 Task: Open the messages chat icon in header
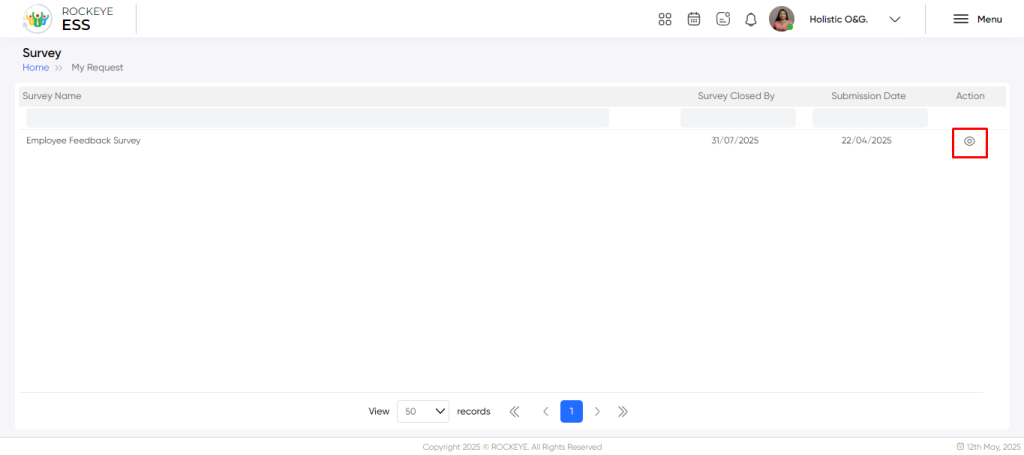tap(722, 19)
